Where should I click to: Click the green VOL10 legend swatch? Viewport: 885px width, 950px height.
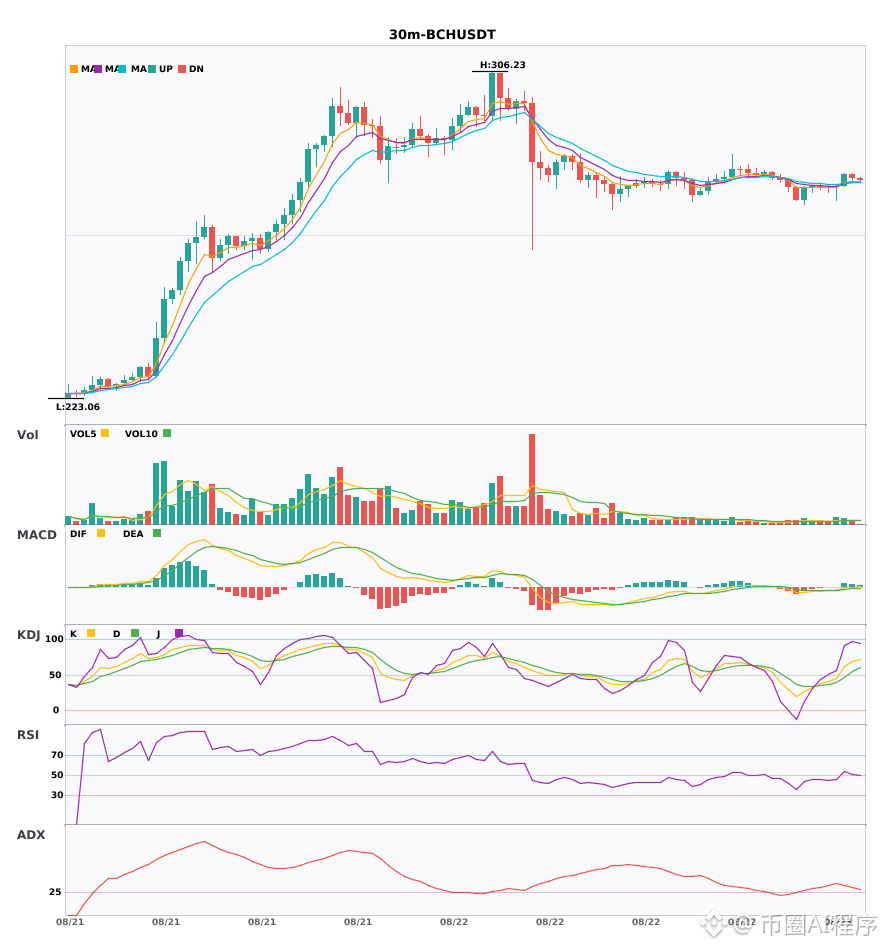(x=167, y=433)
